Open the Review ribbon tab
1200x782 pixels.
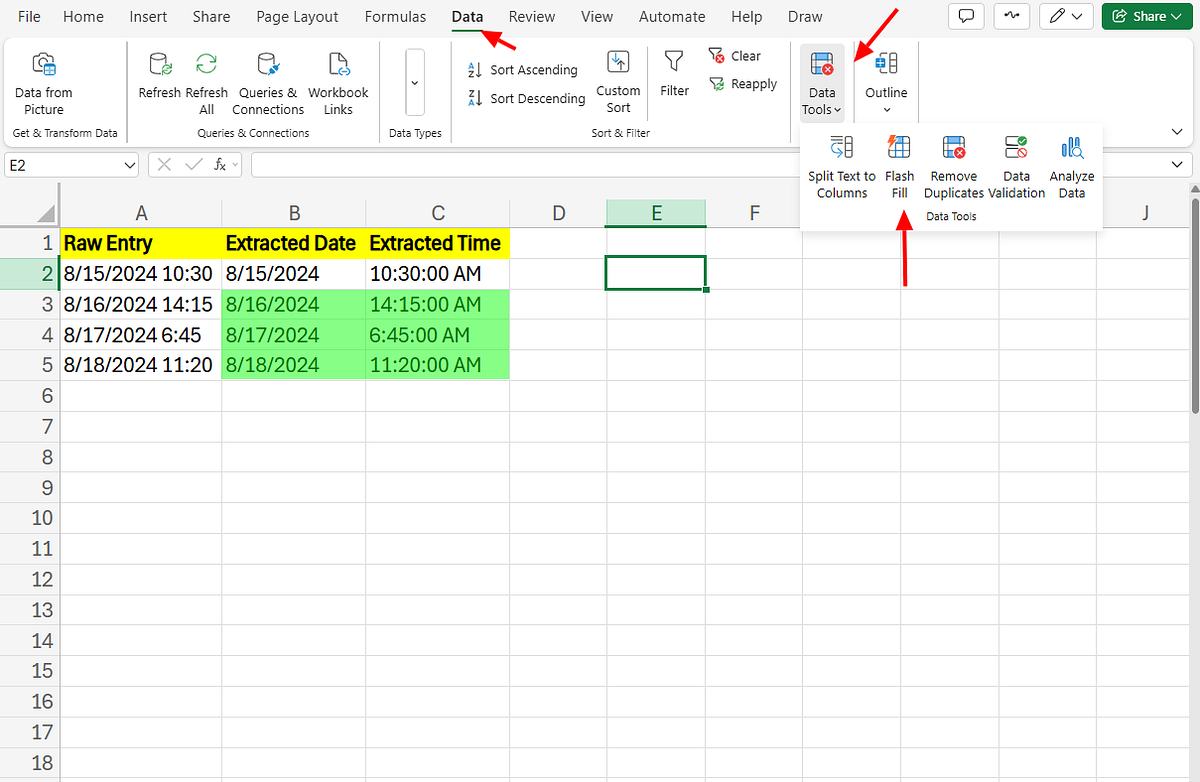pyautogui.click(x=531, y=16)
